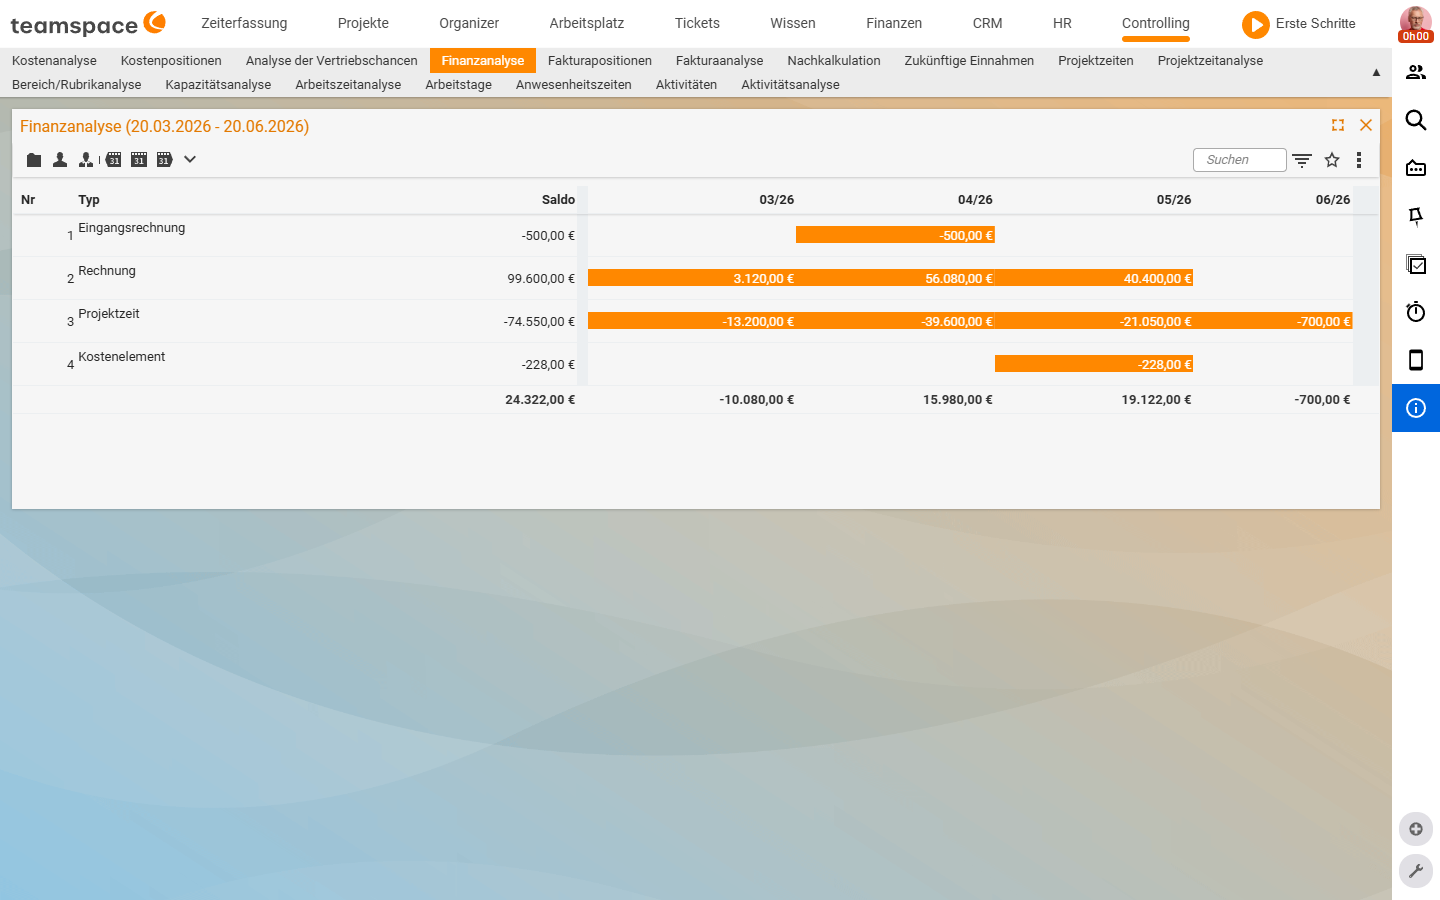Click the search magnifier in right sidebar
Viewport: 1440px width, 900px height.
(1416, 120)
